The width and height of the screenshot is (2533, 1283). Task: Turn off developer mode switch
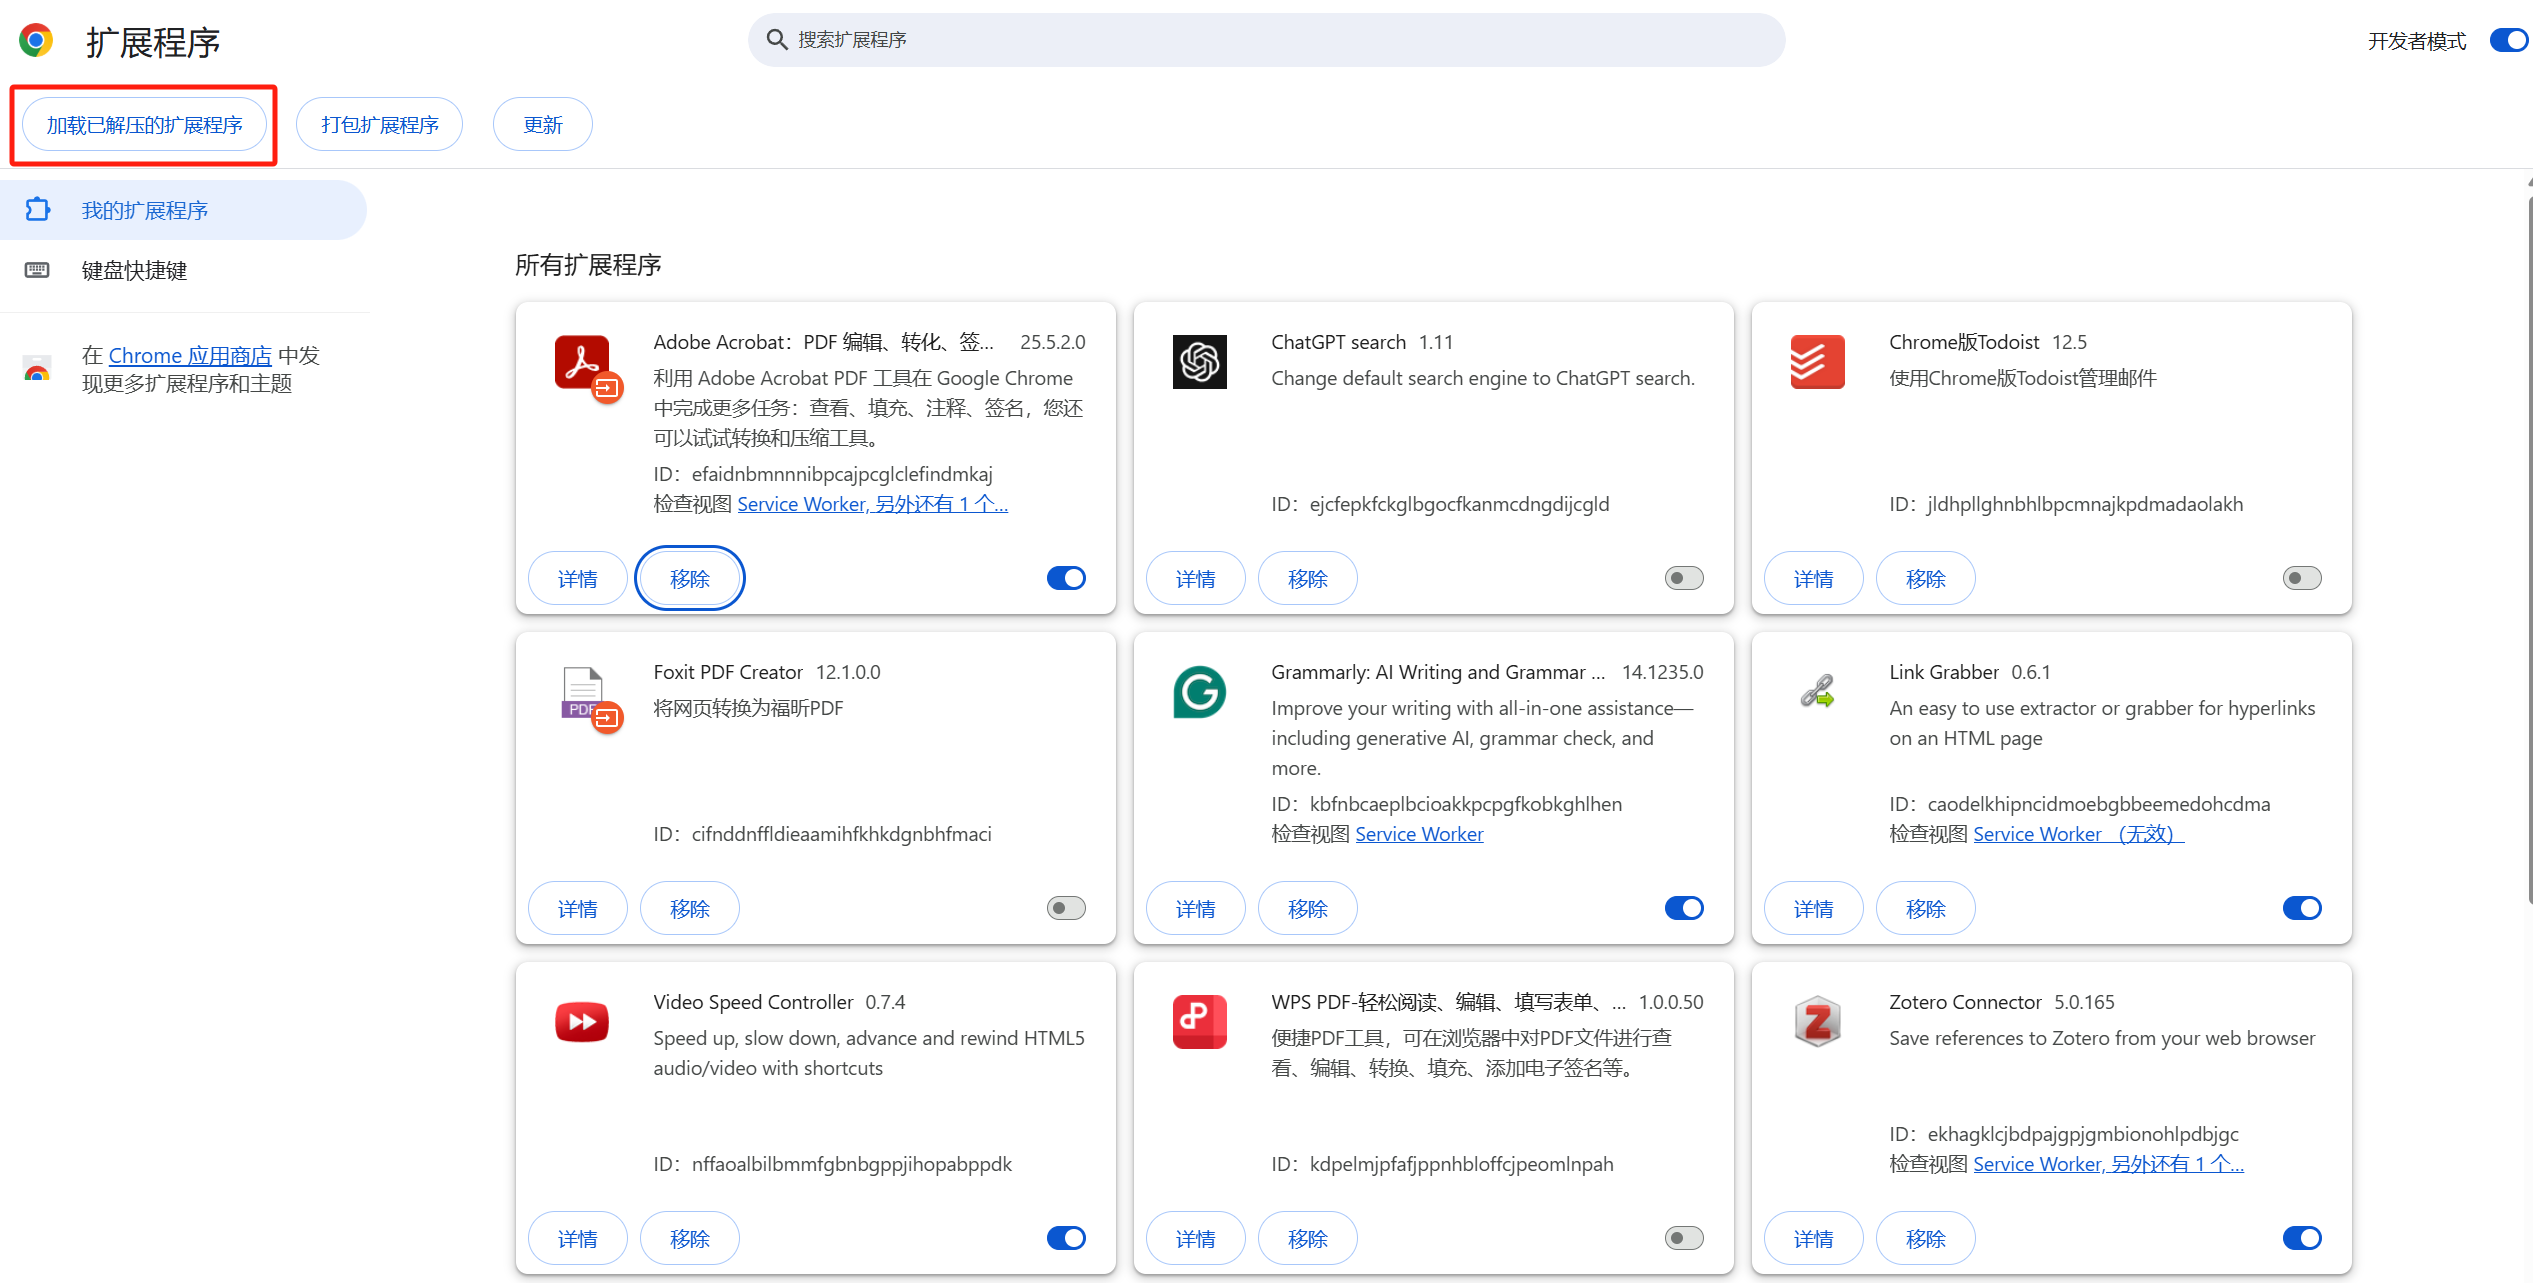[x=2510, y=41]
